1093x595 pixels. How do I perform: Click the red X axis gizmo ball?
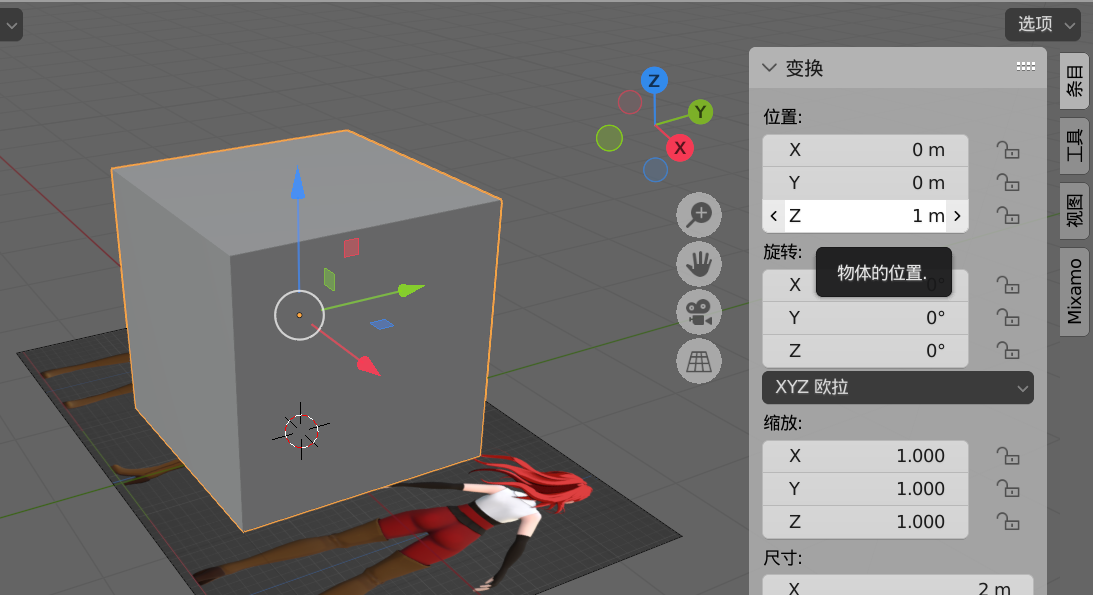coord(680,148)
